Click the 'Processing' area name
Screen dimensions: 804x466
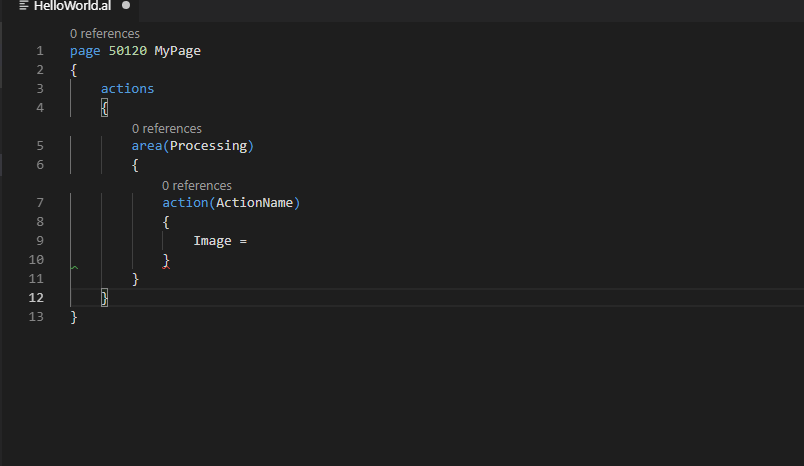click(x=208, y=146)
